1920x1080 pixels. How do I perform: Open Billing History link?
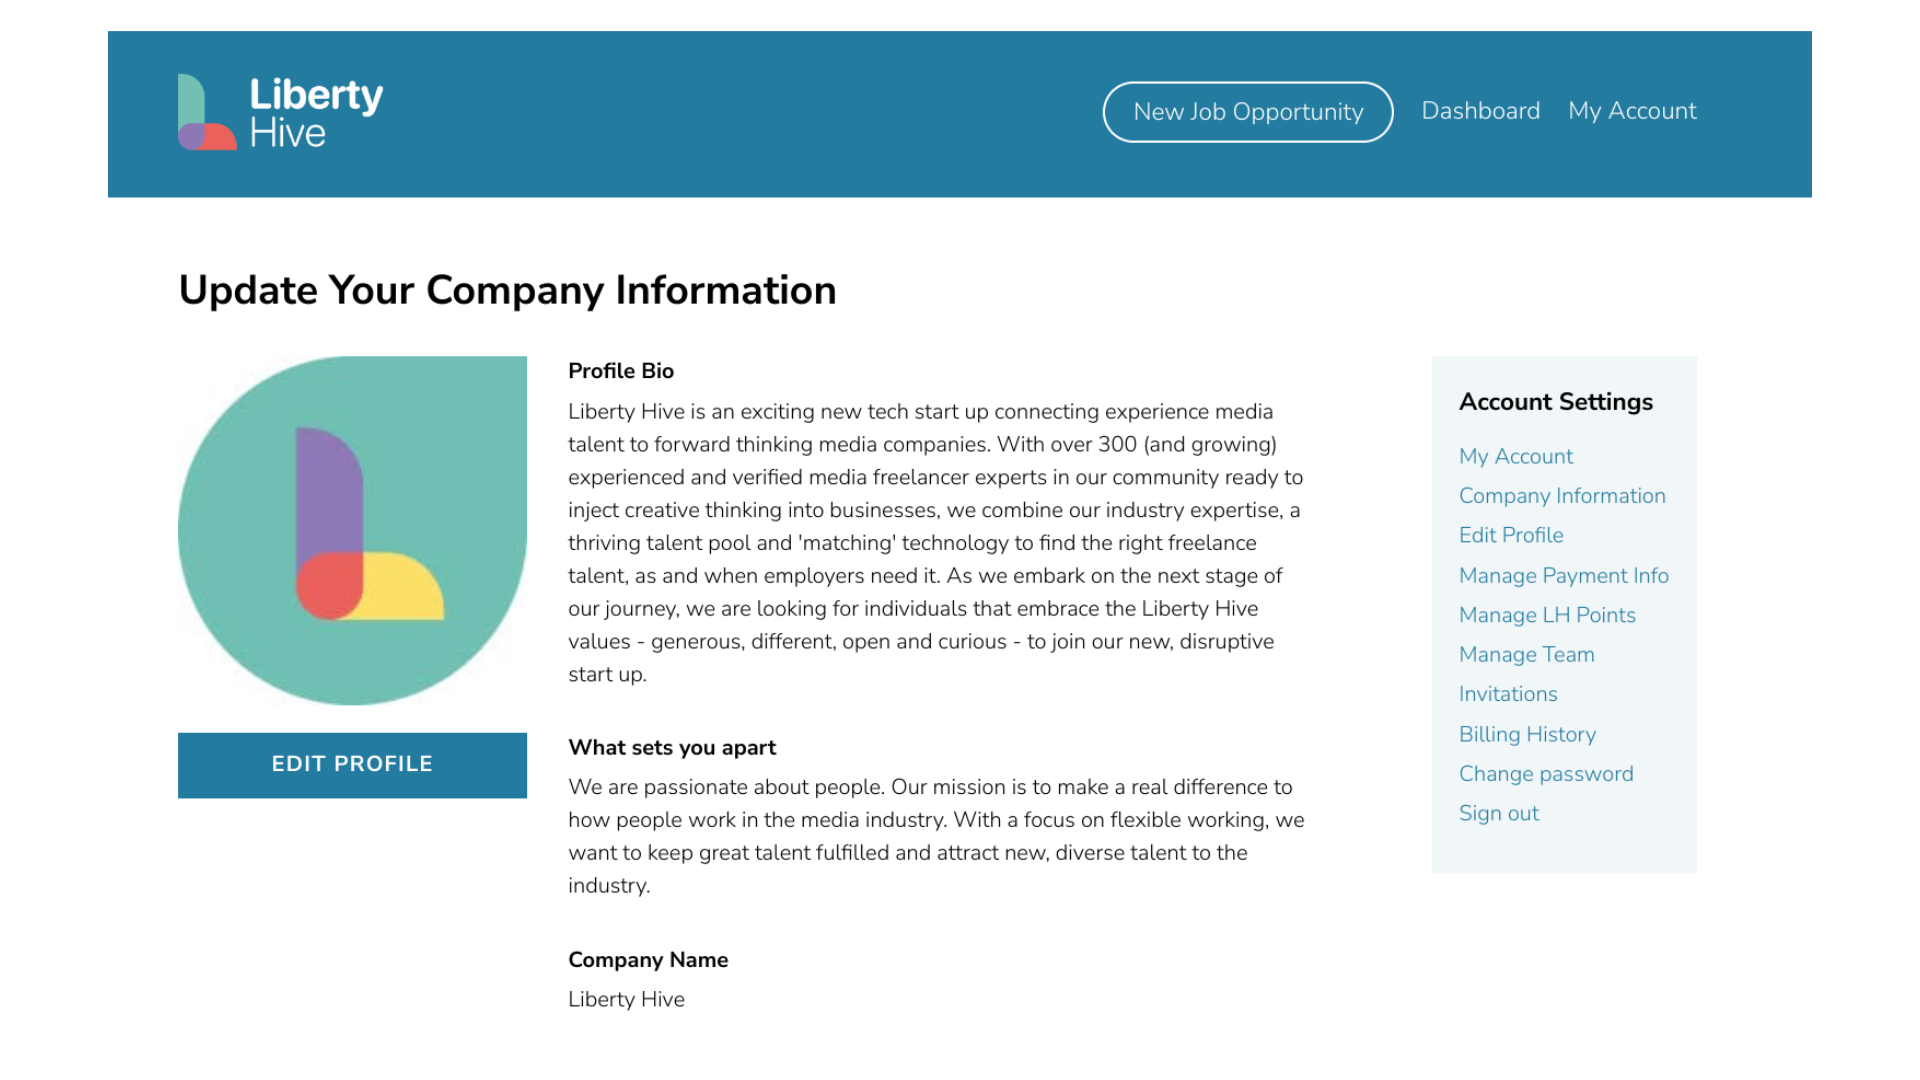[x=1527, y=734]
